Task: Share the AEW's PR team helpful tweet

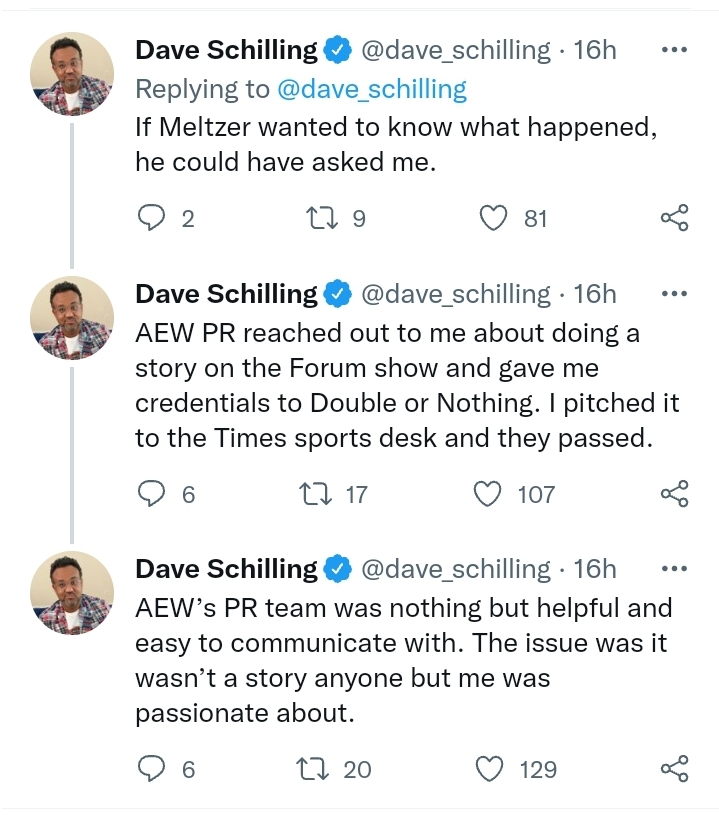Action: tap(675, 769)
